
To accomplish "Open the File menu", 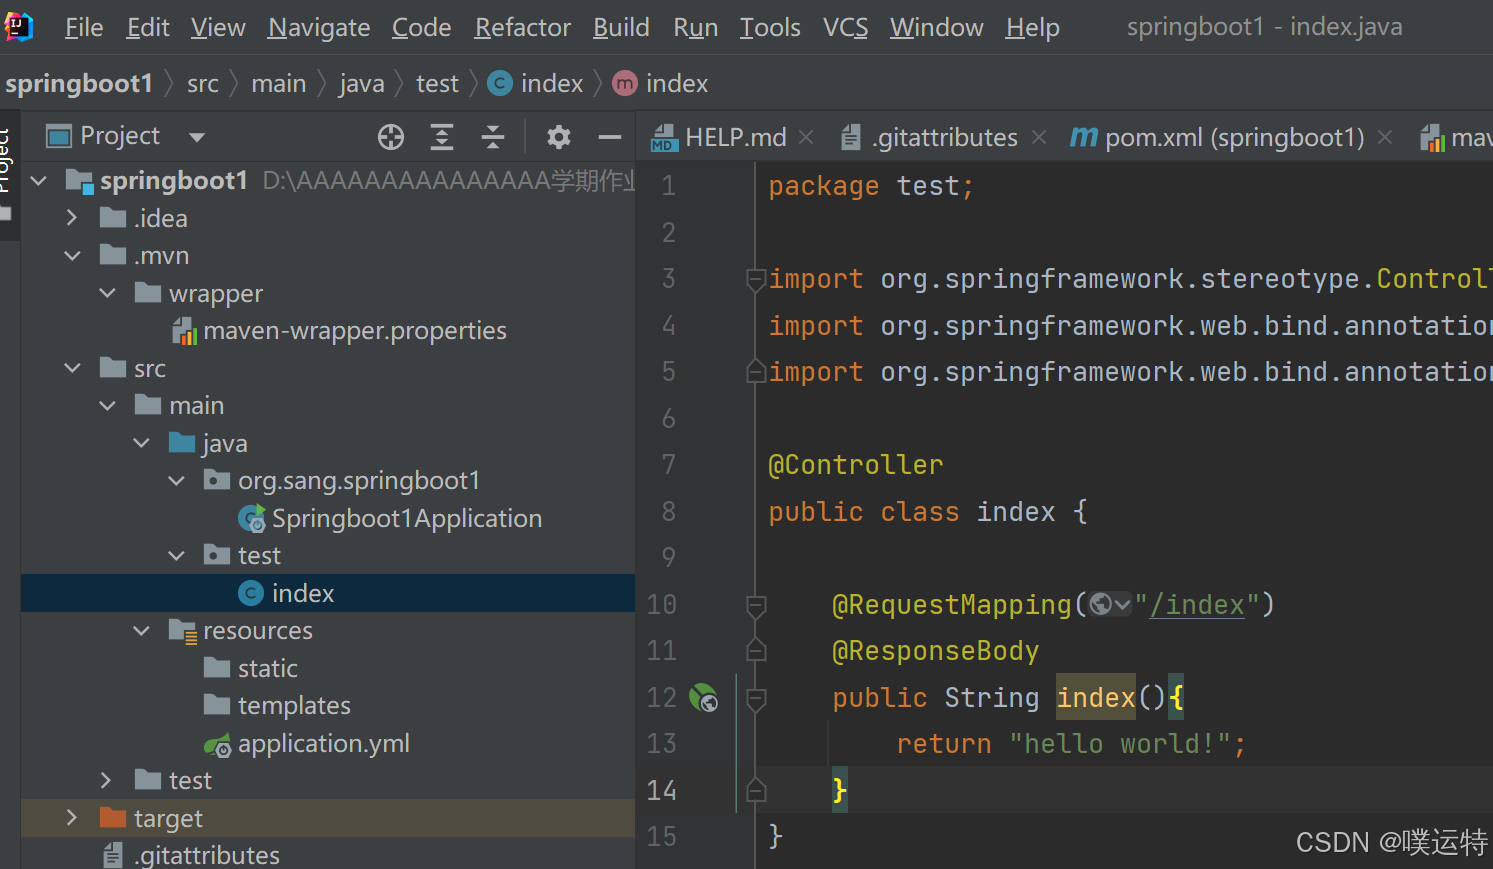I will pyautogui.click(x=84, y=27).
